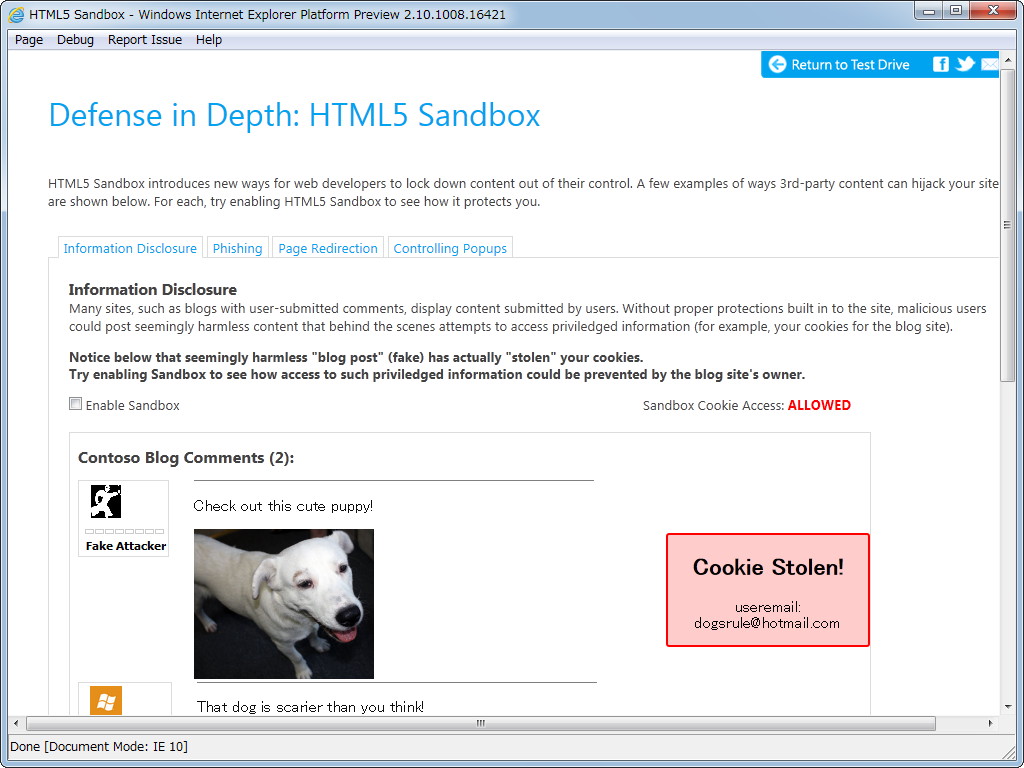Open the Page menu
Screen dimensions: 1024x768
point(28,39)
